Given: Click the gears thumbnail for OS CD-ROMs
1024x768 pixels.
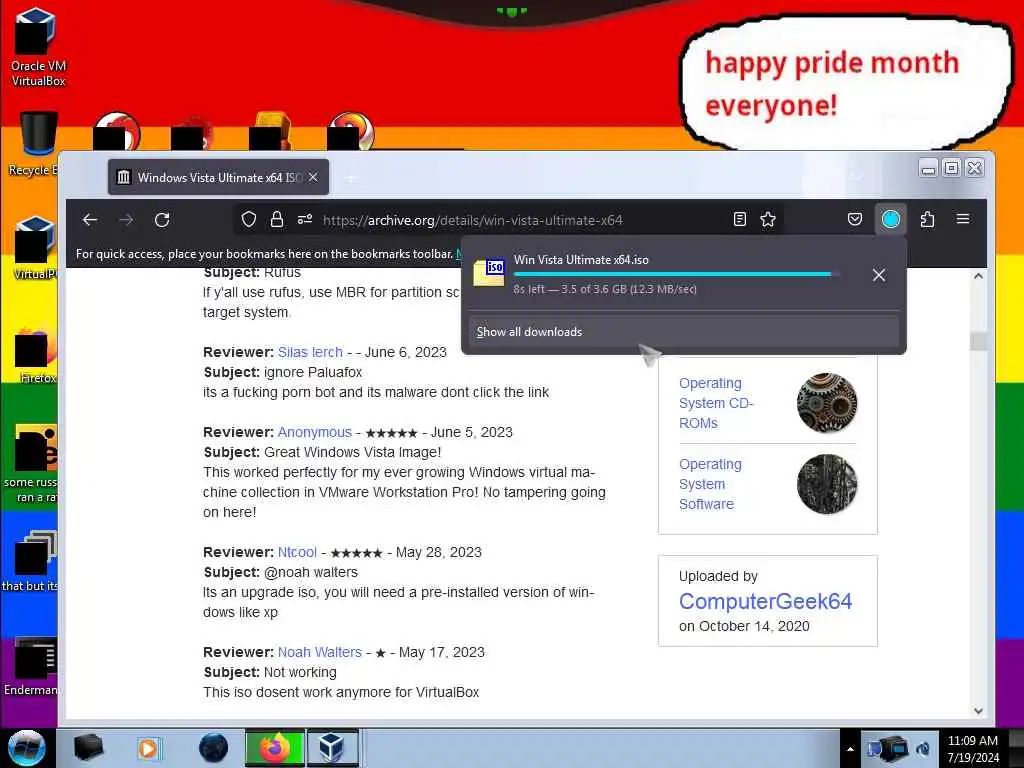Looking at the screenshot, I should click(x=827, y=403).
